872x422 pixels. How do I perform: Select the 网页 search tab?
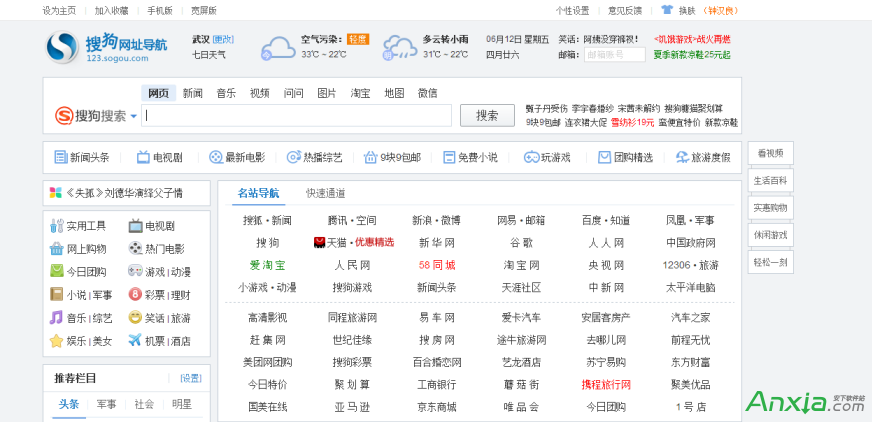coord(158,93)
